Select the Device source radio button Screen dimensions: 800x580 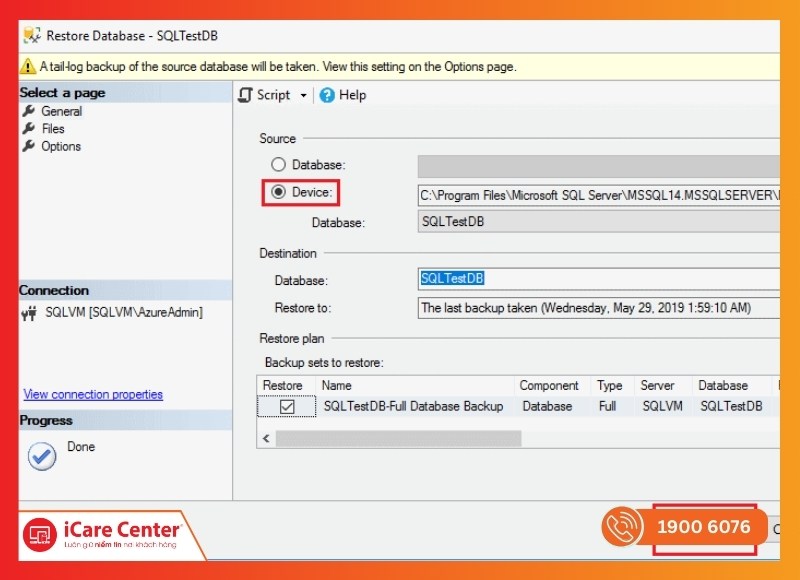(x=278, y=192)
